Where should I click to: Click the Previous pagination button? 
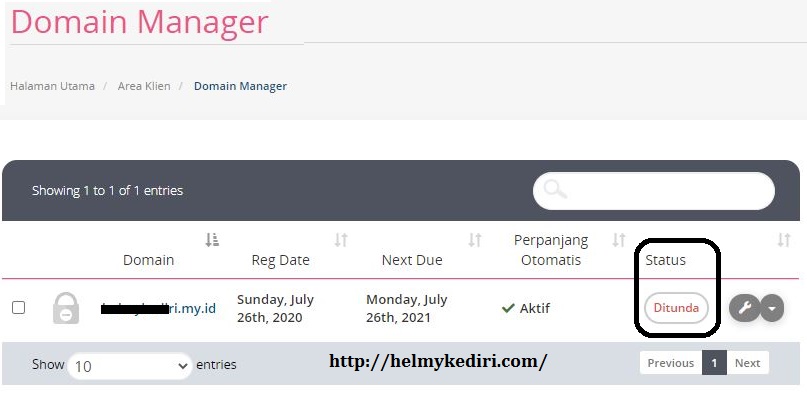pos(671,363)
